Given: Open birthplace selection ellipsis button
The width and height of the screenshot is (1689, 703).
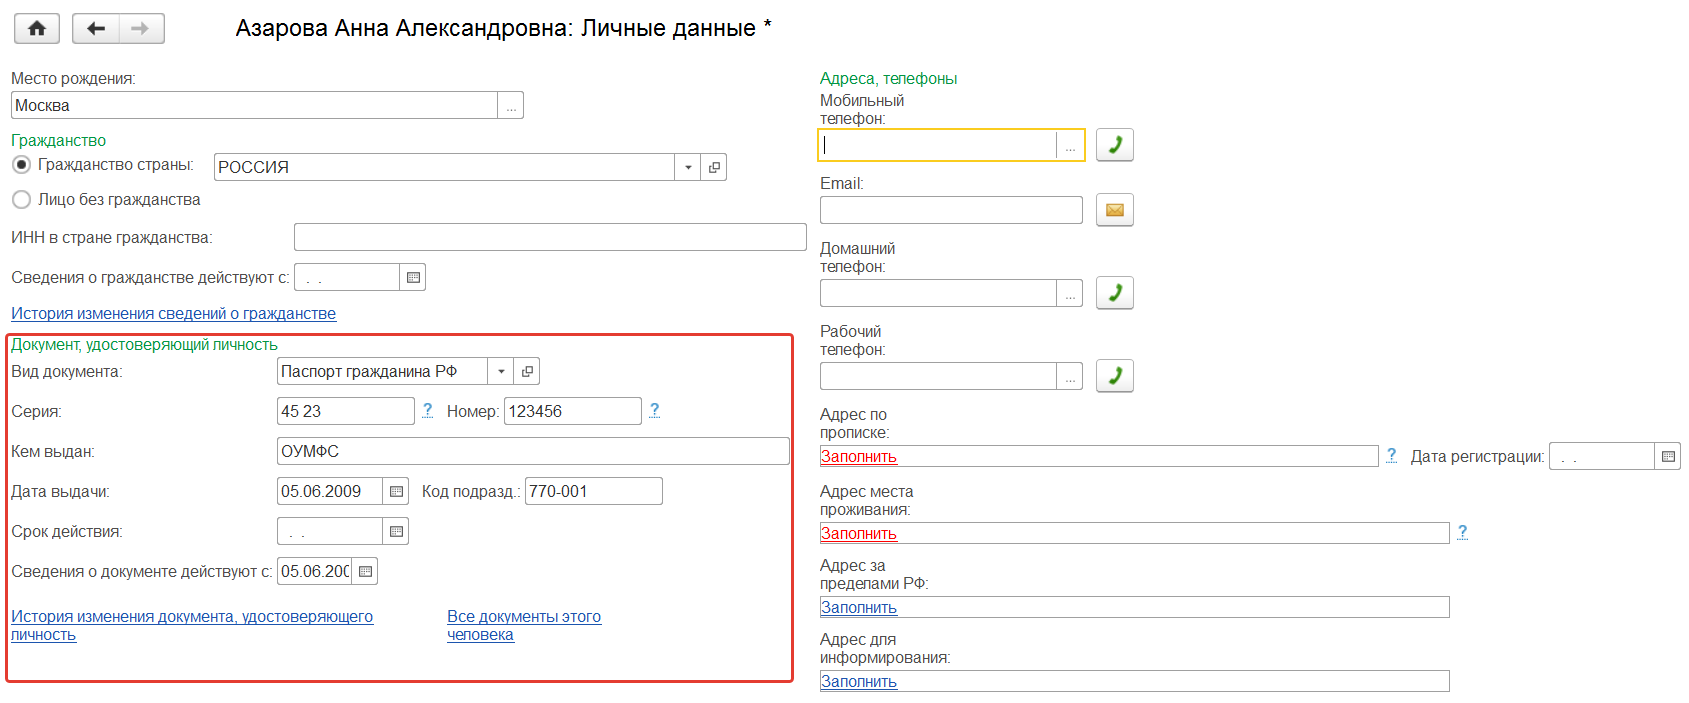Looking at the screenshot, I should 511,106.
